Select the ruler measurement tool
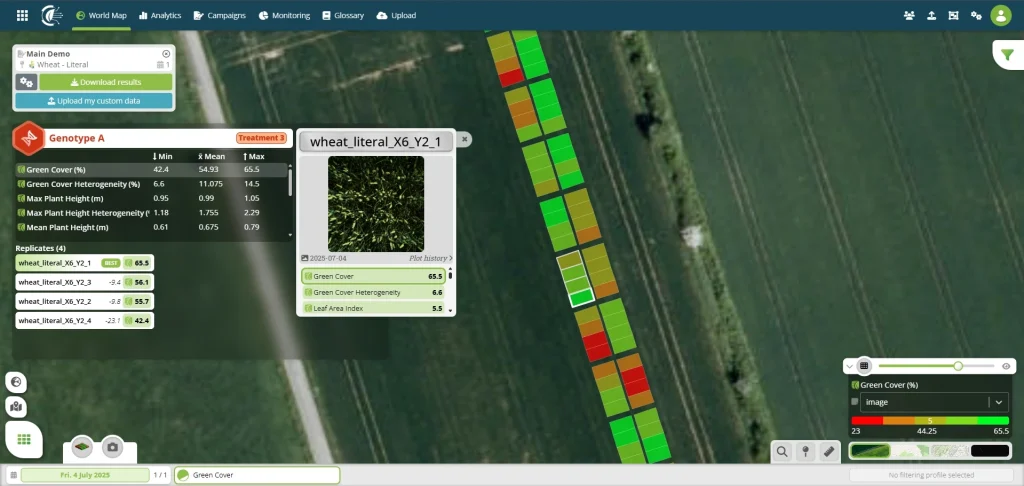This screenshot has height=486, width=1024. 829,451
